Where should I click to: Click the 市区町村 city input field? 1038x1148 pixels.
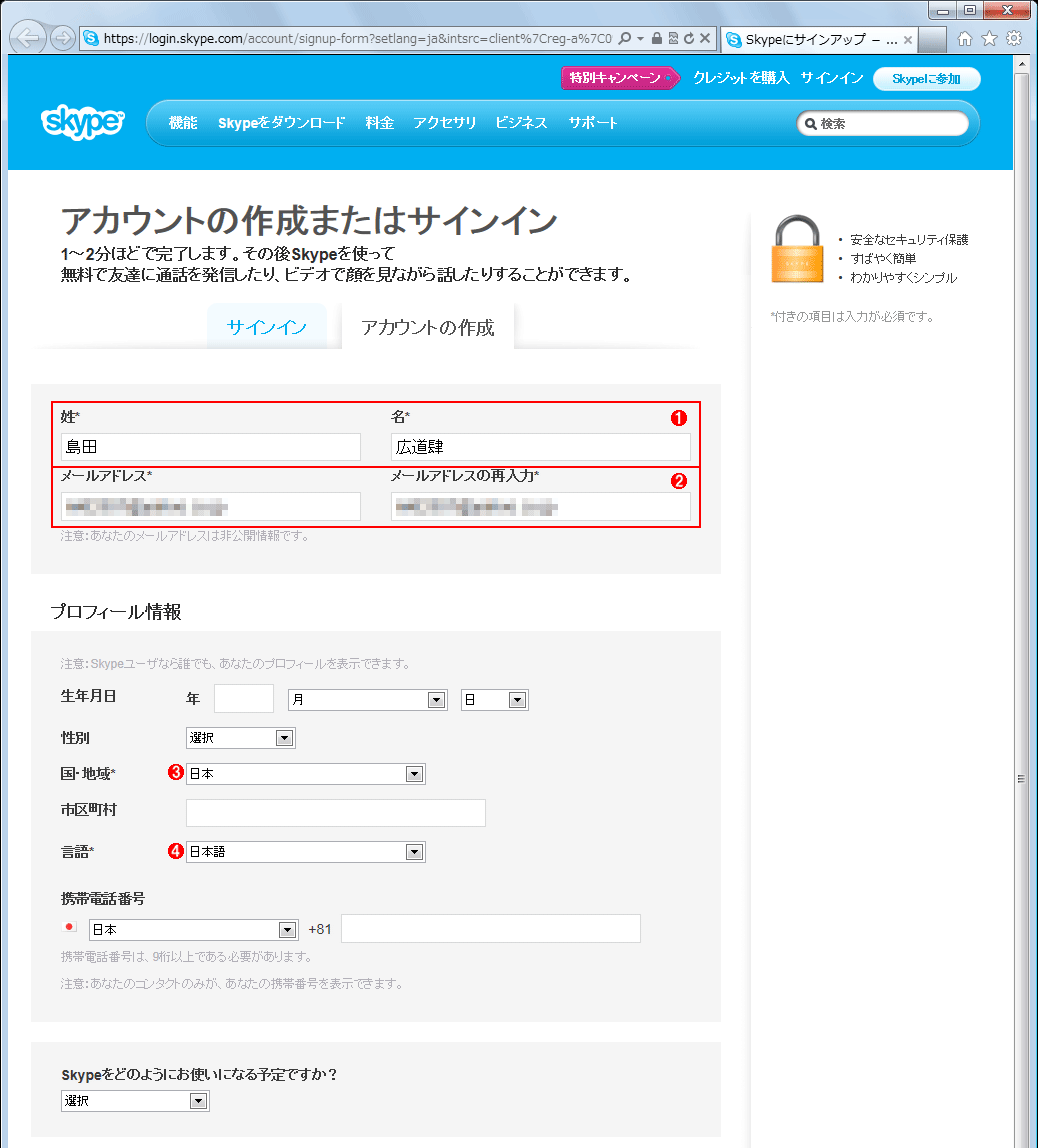click(336, 813)
